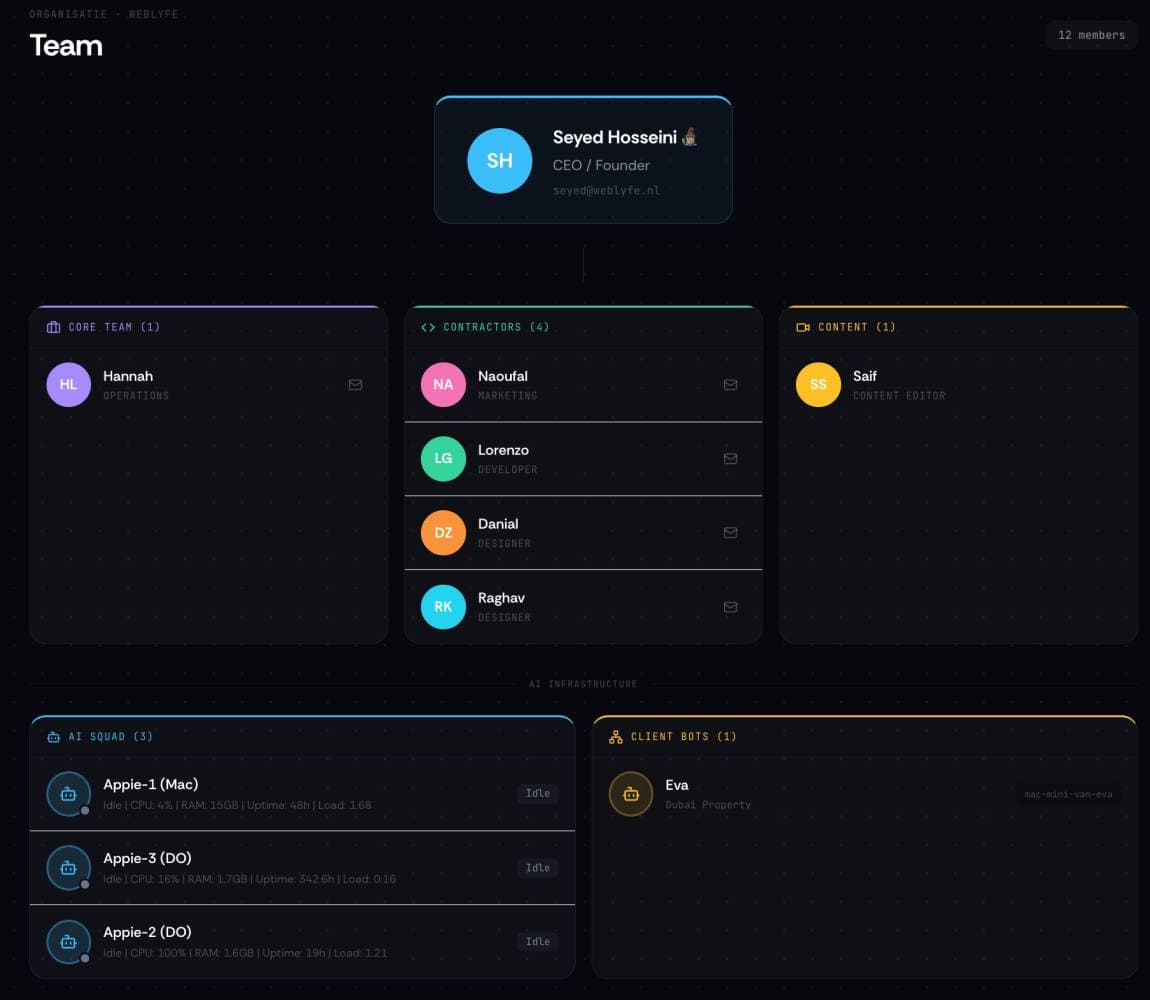The width and height of the screenshot is (1150, 1000).
Task: Click the briefcase icon beside CORE TEAM
Action: pos(51,326)
